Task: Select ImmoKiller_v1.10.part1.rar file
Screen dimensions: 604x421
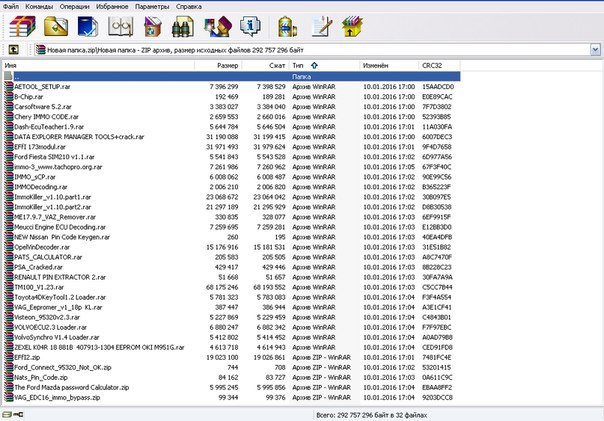Action: [x=52, y=197]
